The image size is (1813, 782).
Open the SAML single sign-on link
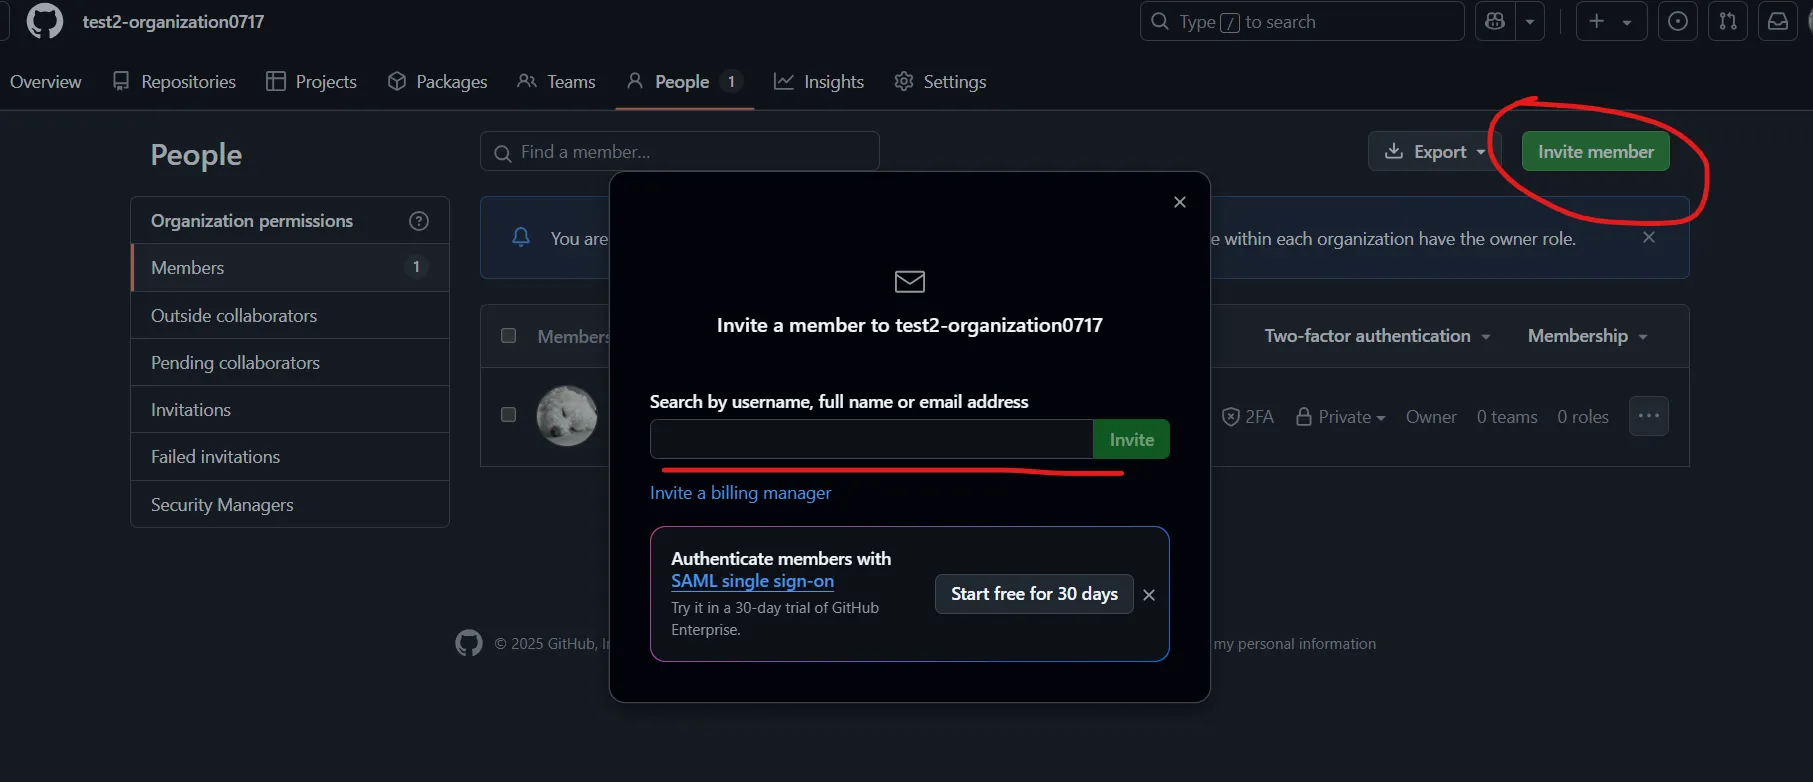pyautogui.click(x=752, y=582)
